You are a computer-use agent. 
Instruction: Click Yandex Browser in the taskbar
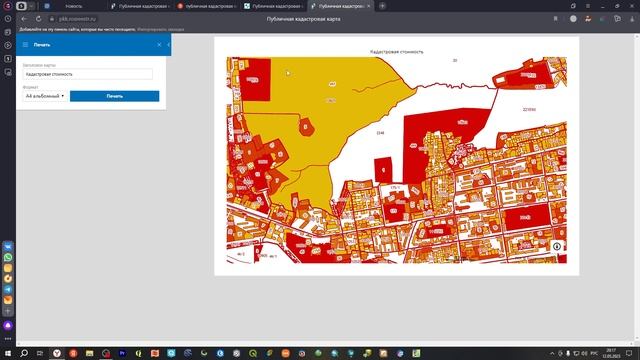[x=57, y=353]
